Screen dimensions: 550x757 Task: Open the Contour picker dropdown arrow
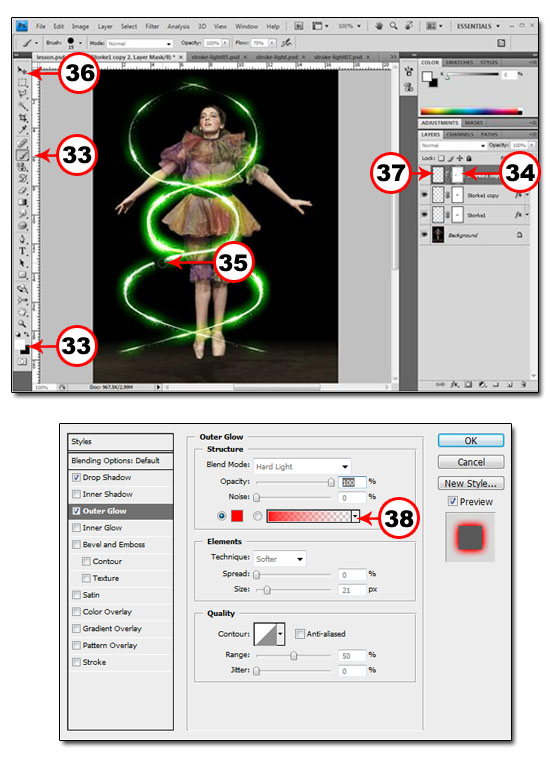281,634
